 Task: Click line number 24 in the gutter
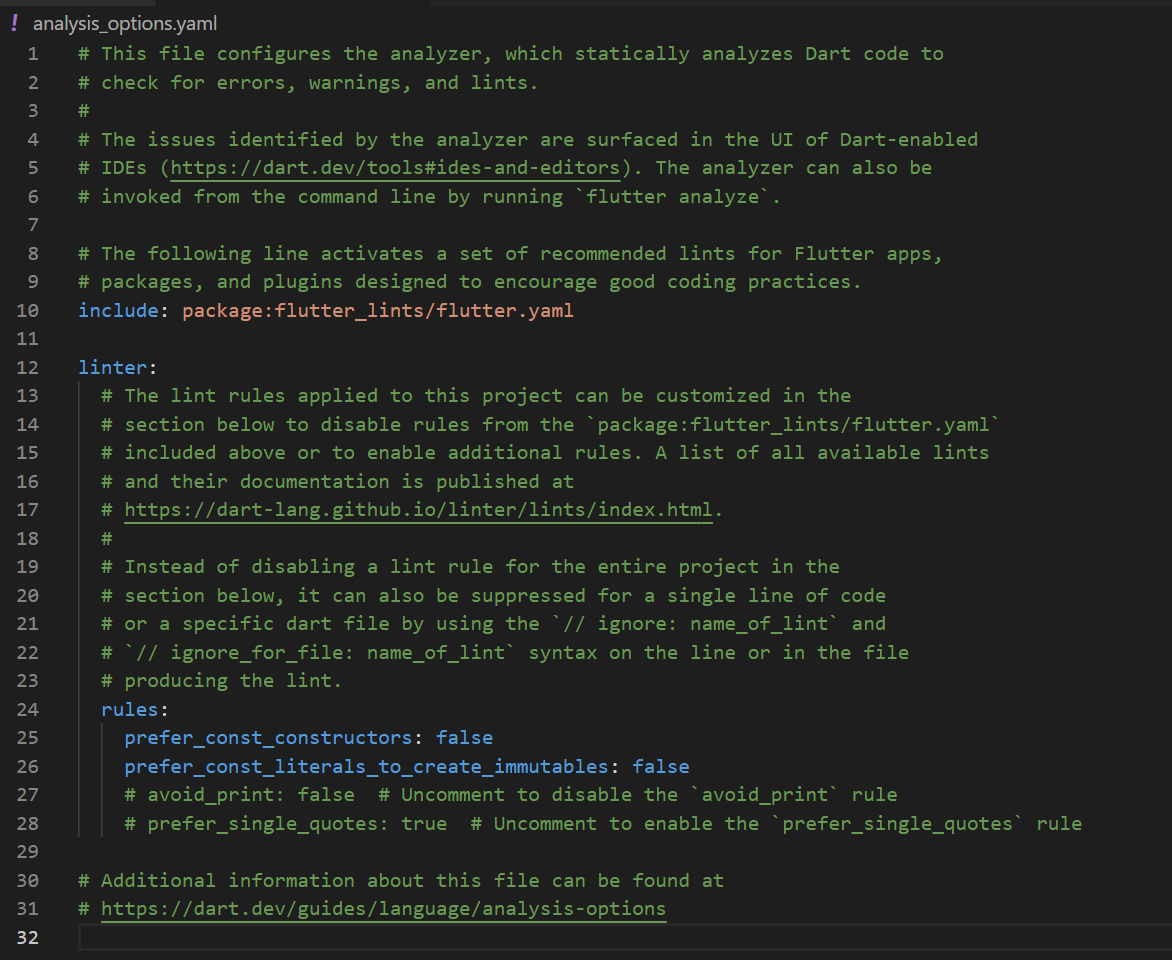[x=28, y=710]
